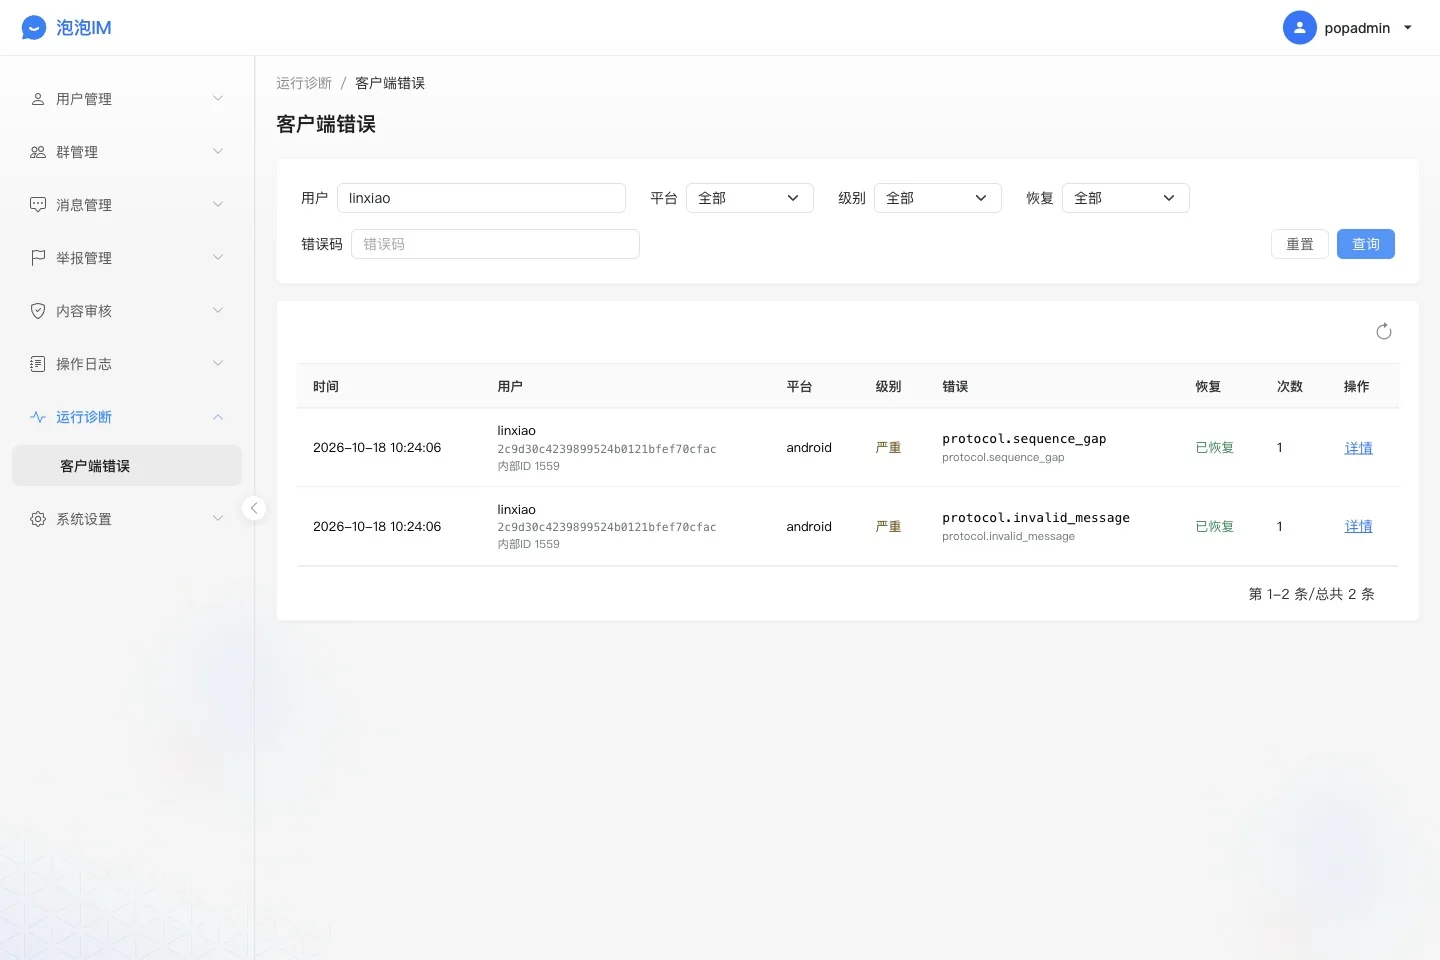Collapse the 运行诊断 menu chevron
This screenshot has height=960, width=1440.
coord(218,417)
